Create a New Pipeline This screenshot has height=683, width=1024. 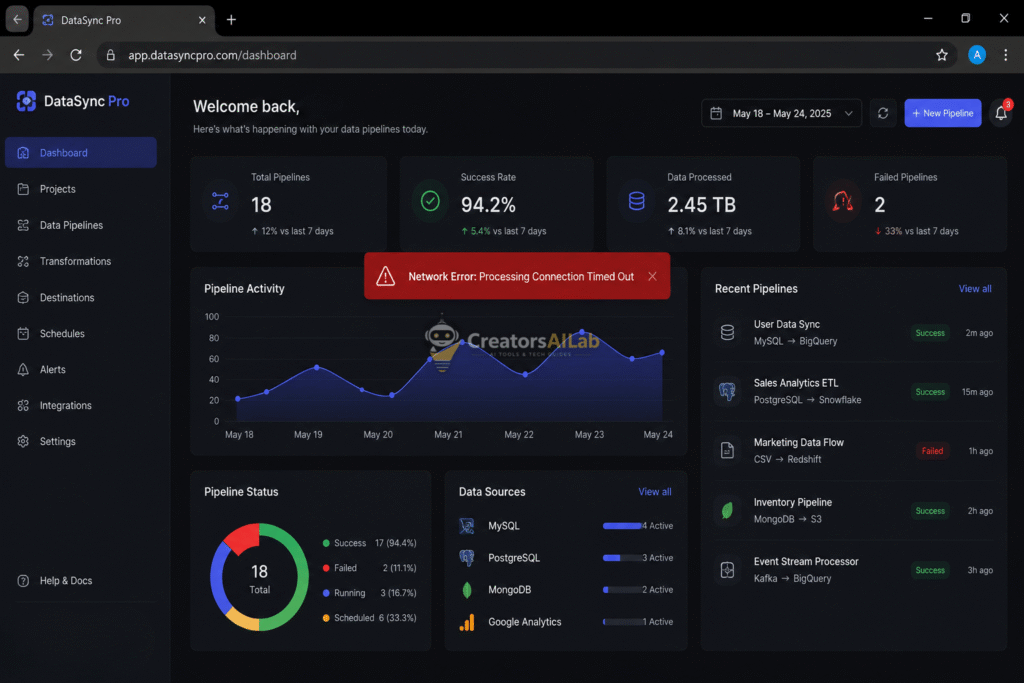pyautogui.click(x=942, y=113)
